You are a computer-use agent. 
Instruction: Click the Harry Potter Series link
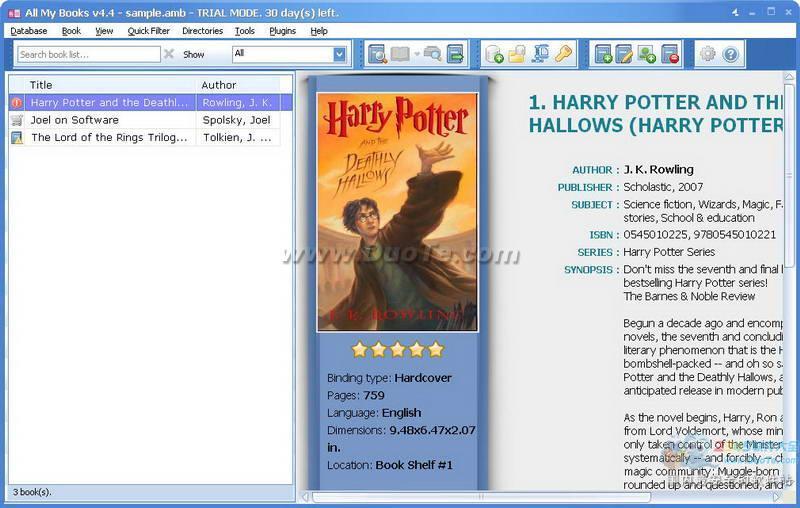pos(669,252)
